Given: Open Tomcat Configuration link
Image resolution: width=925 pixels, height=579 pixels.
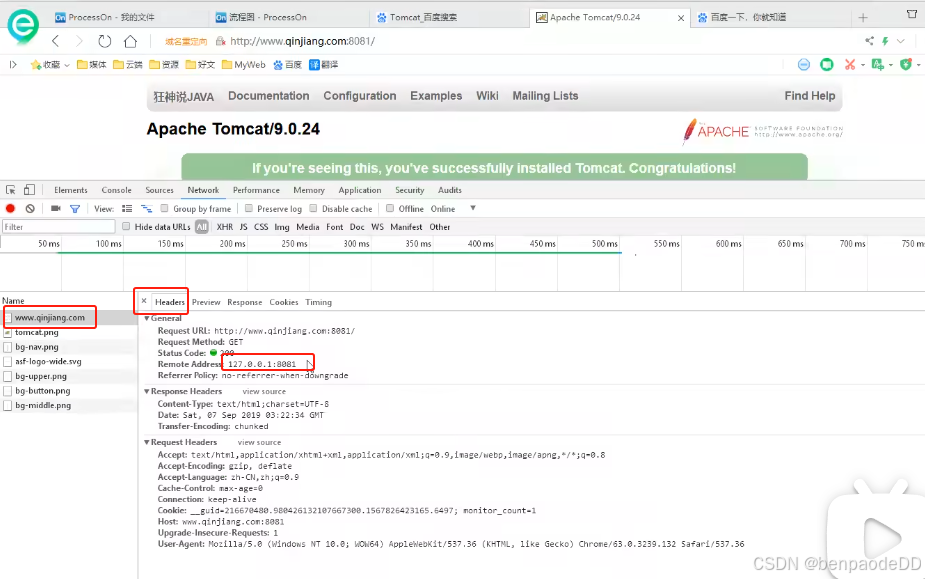Looking at the screenshot, I should [x=360, y=96].
